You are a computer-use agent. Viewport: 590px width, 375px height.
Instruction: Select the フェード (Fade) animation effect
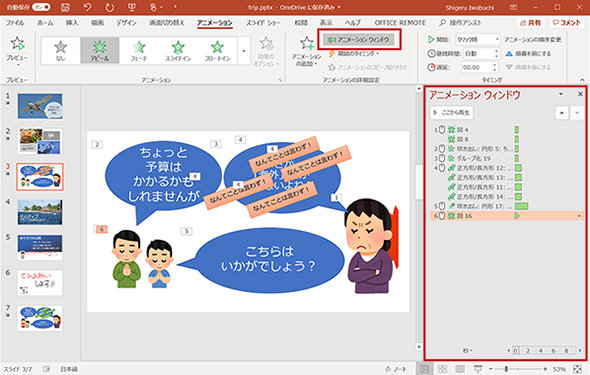(139, 50)
